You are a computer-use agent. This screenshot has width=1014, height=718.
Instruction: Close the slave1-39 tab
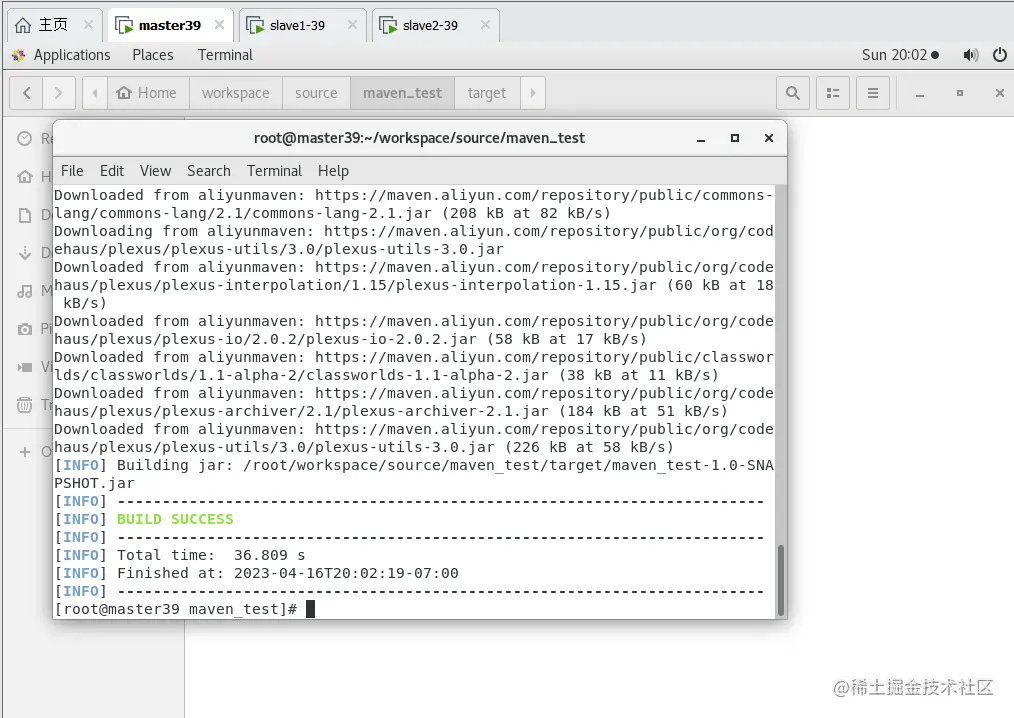pyautogui.click(x=352, y=25)
